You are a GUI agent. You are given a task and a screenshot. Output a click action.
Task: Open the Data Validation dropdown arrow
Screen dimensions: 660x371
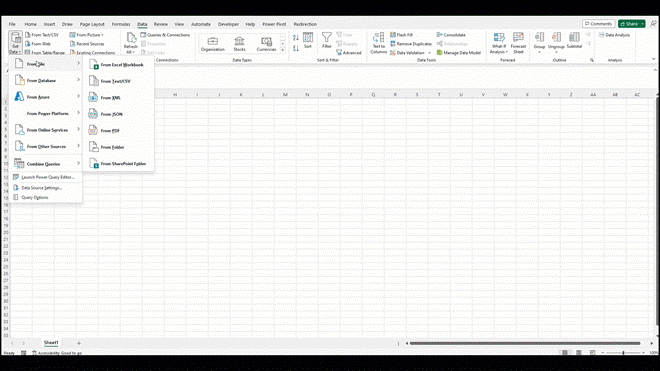[429, 53]
